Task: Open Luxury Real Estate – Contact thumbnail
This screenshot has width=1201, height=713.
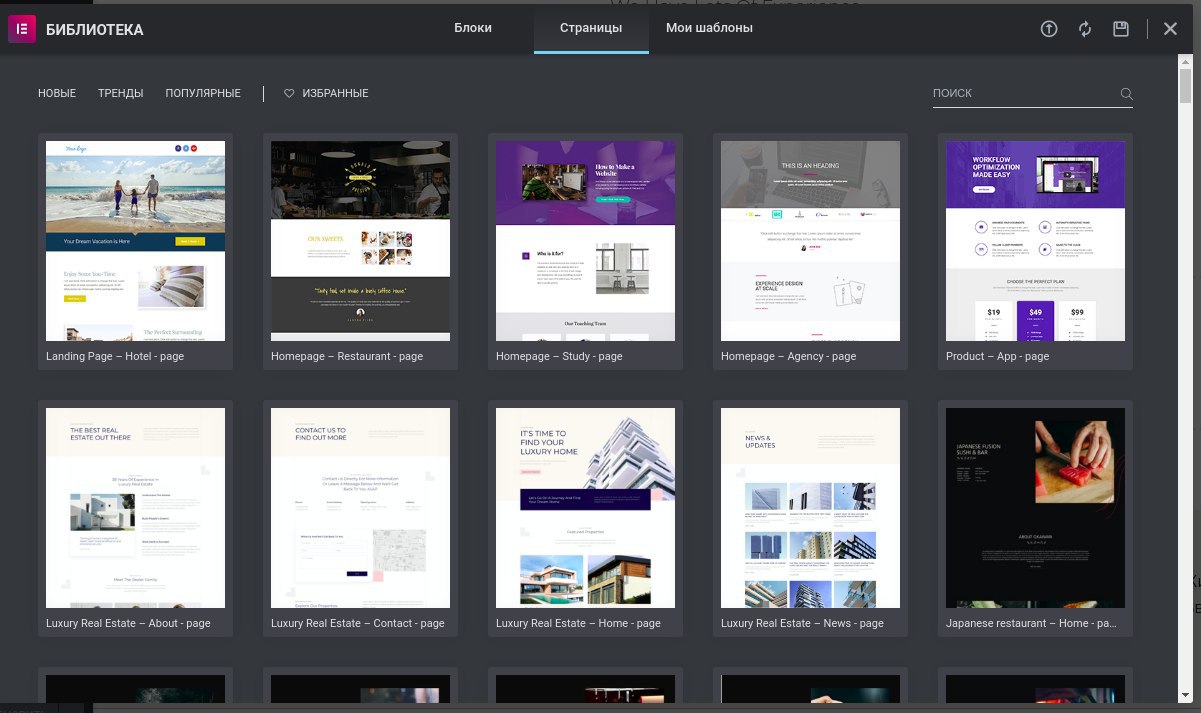Action: click(x=360, y=508)
